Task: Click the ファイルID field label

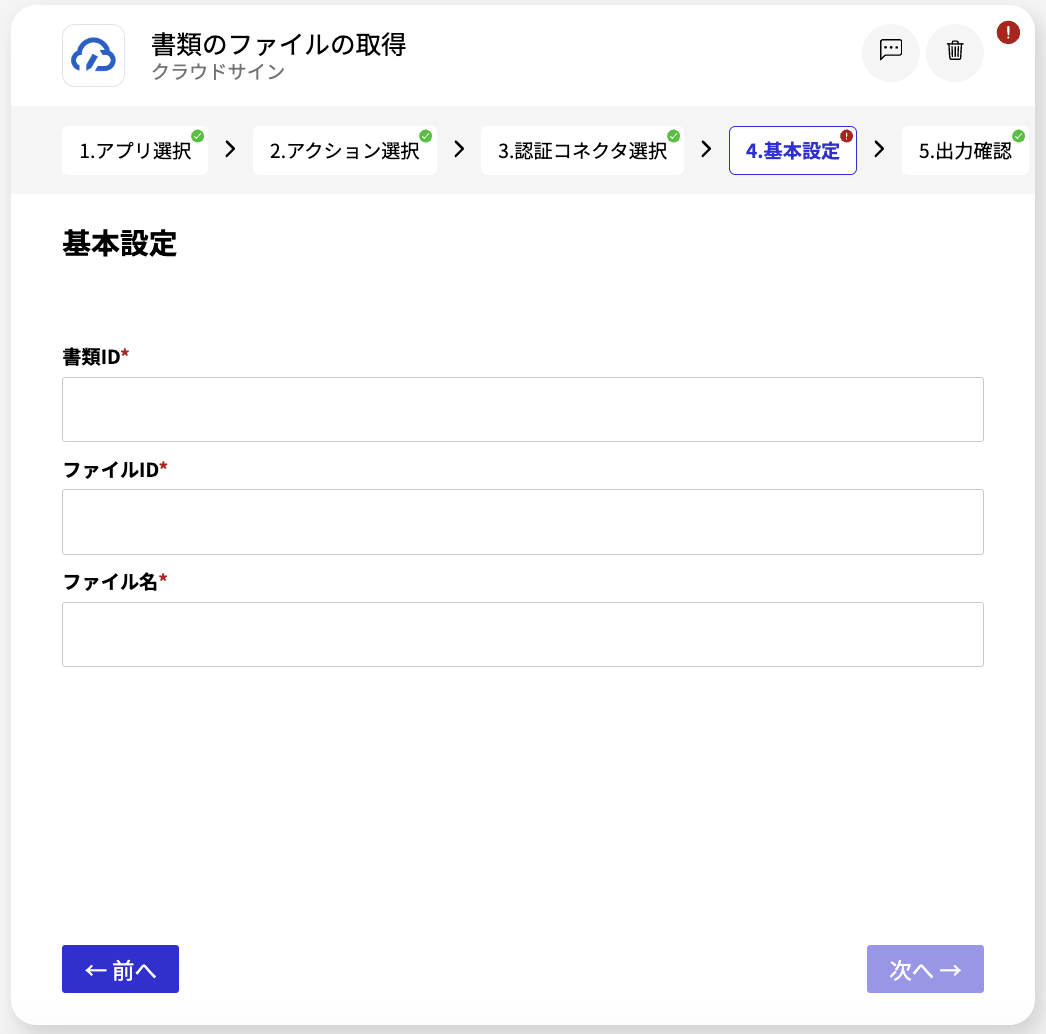Action: [115, 470]
